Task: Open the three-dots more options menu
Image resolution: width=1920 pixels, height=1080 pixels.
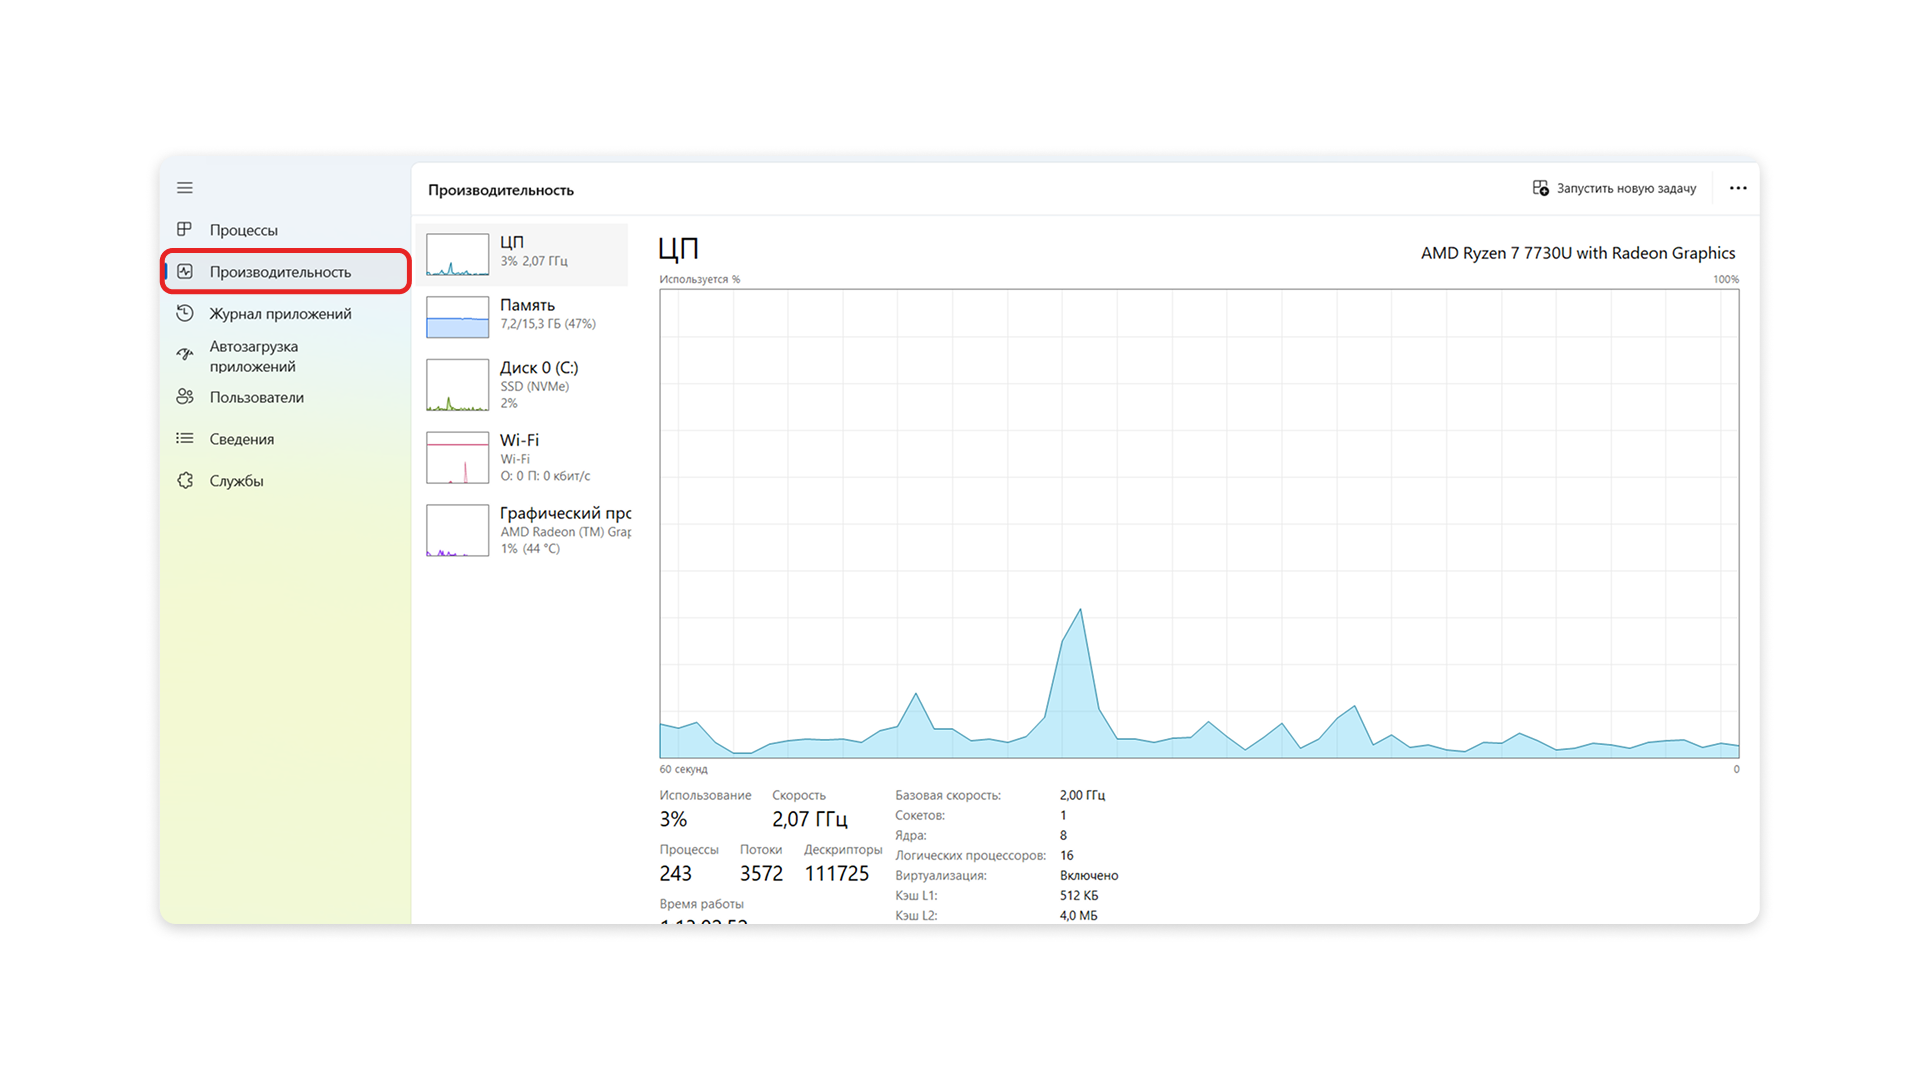Action: pos(1738,188)
